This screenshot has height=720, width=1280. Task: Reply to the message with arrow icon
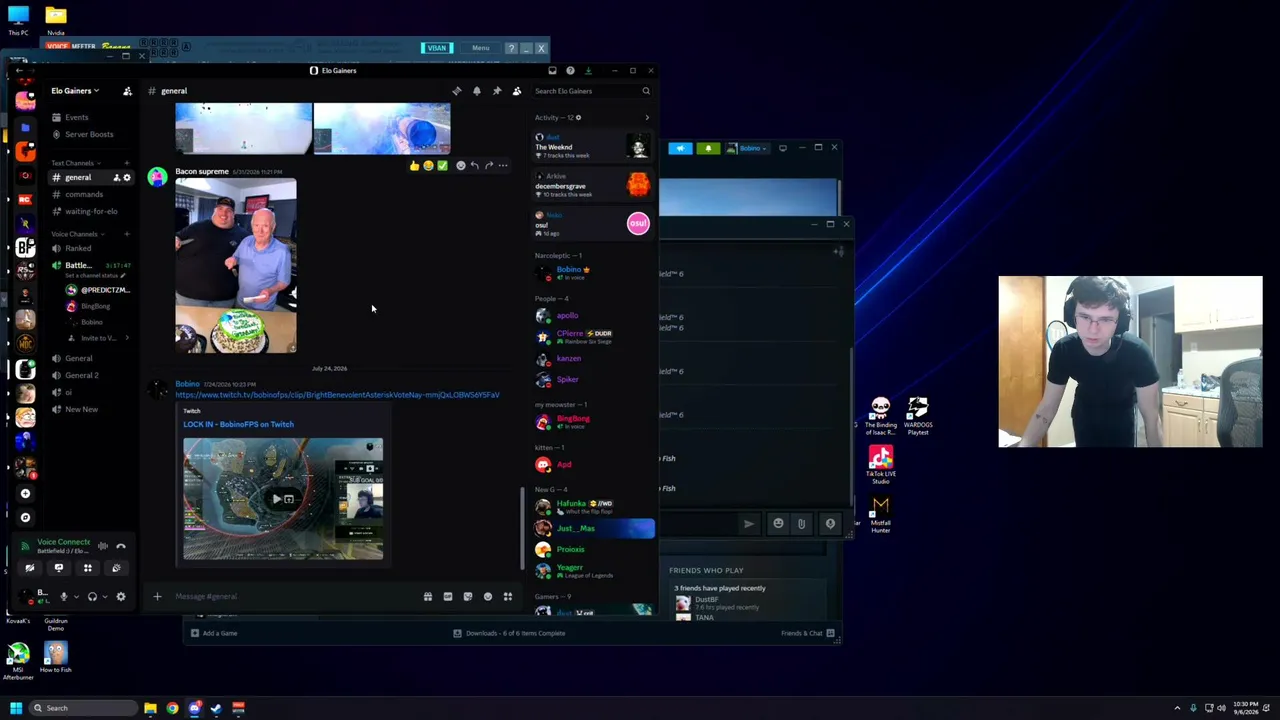[x=474, y=166]
